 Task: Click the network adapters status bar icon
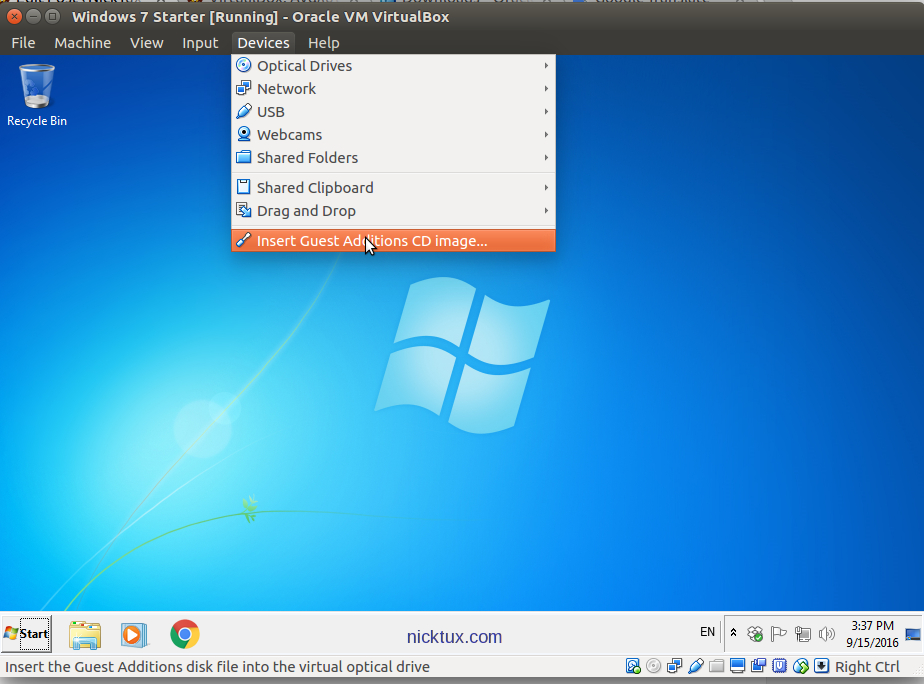tap(674, 667)
